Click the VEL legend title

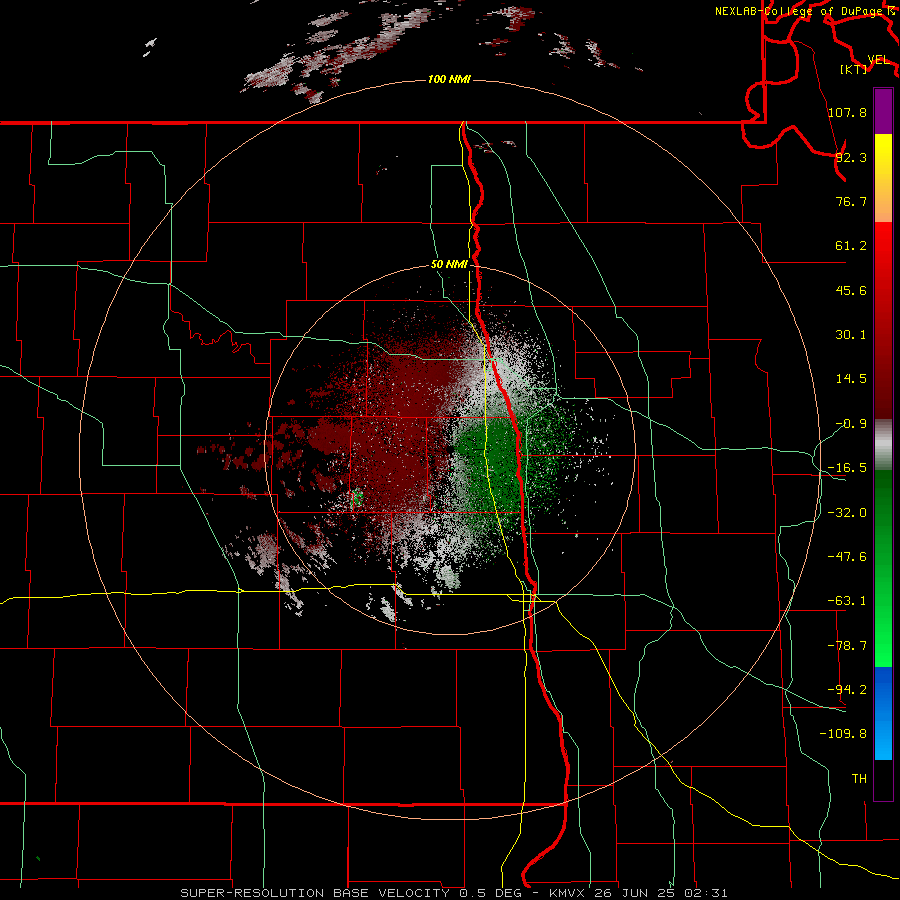[x=878, y=60]
